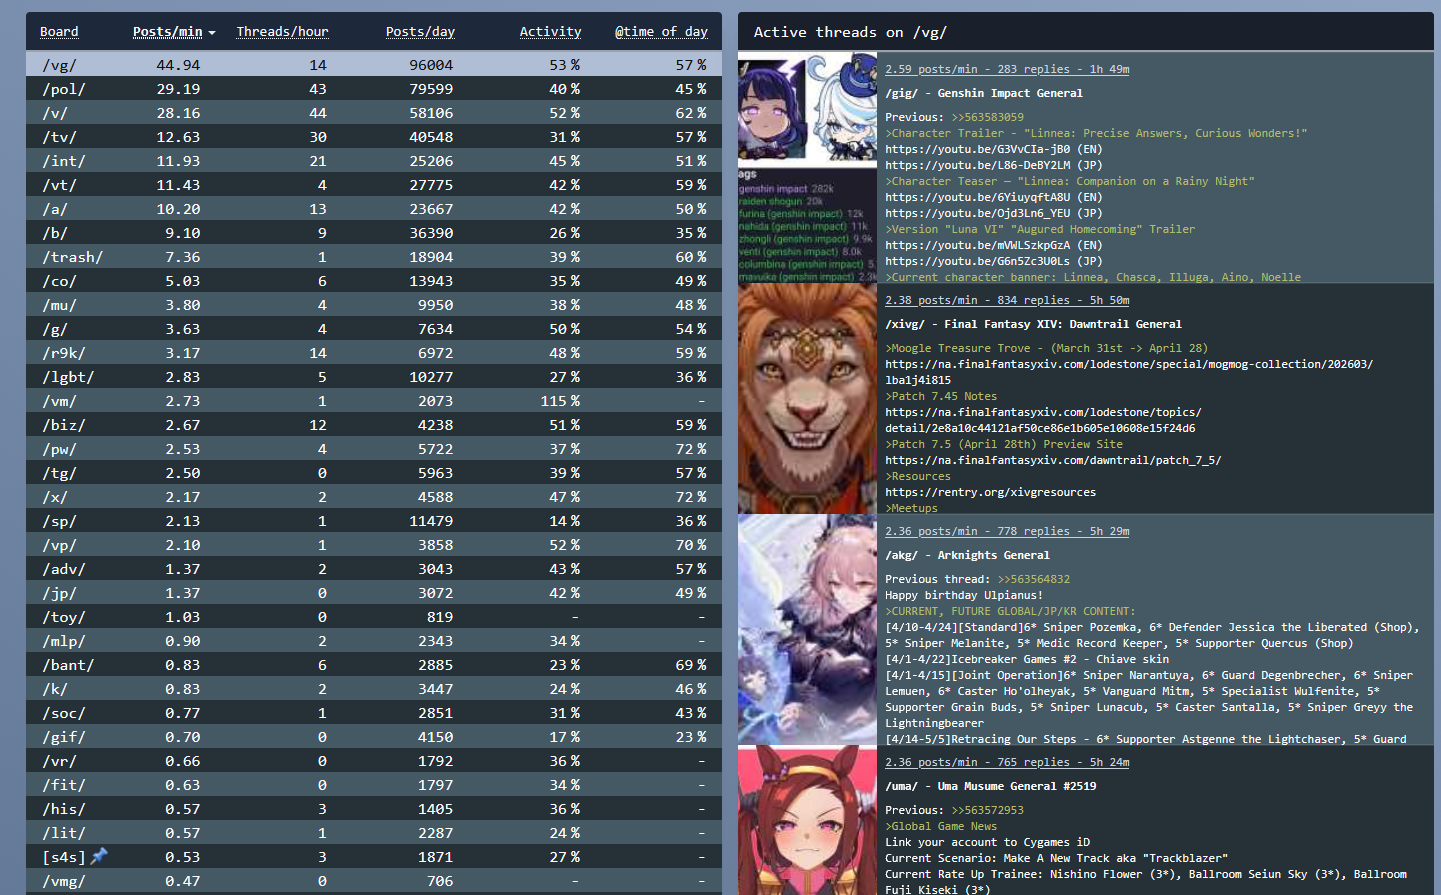Viewport: 1441px width, 895px height.
Task: Open the '2.36 posts/min - 765 replies' thread link
Action: (x=1007, y=762)
